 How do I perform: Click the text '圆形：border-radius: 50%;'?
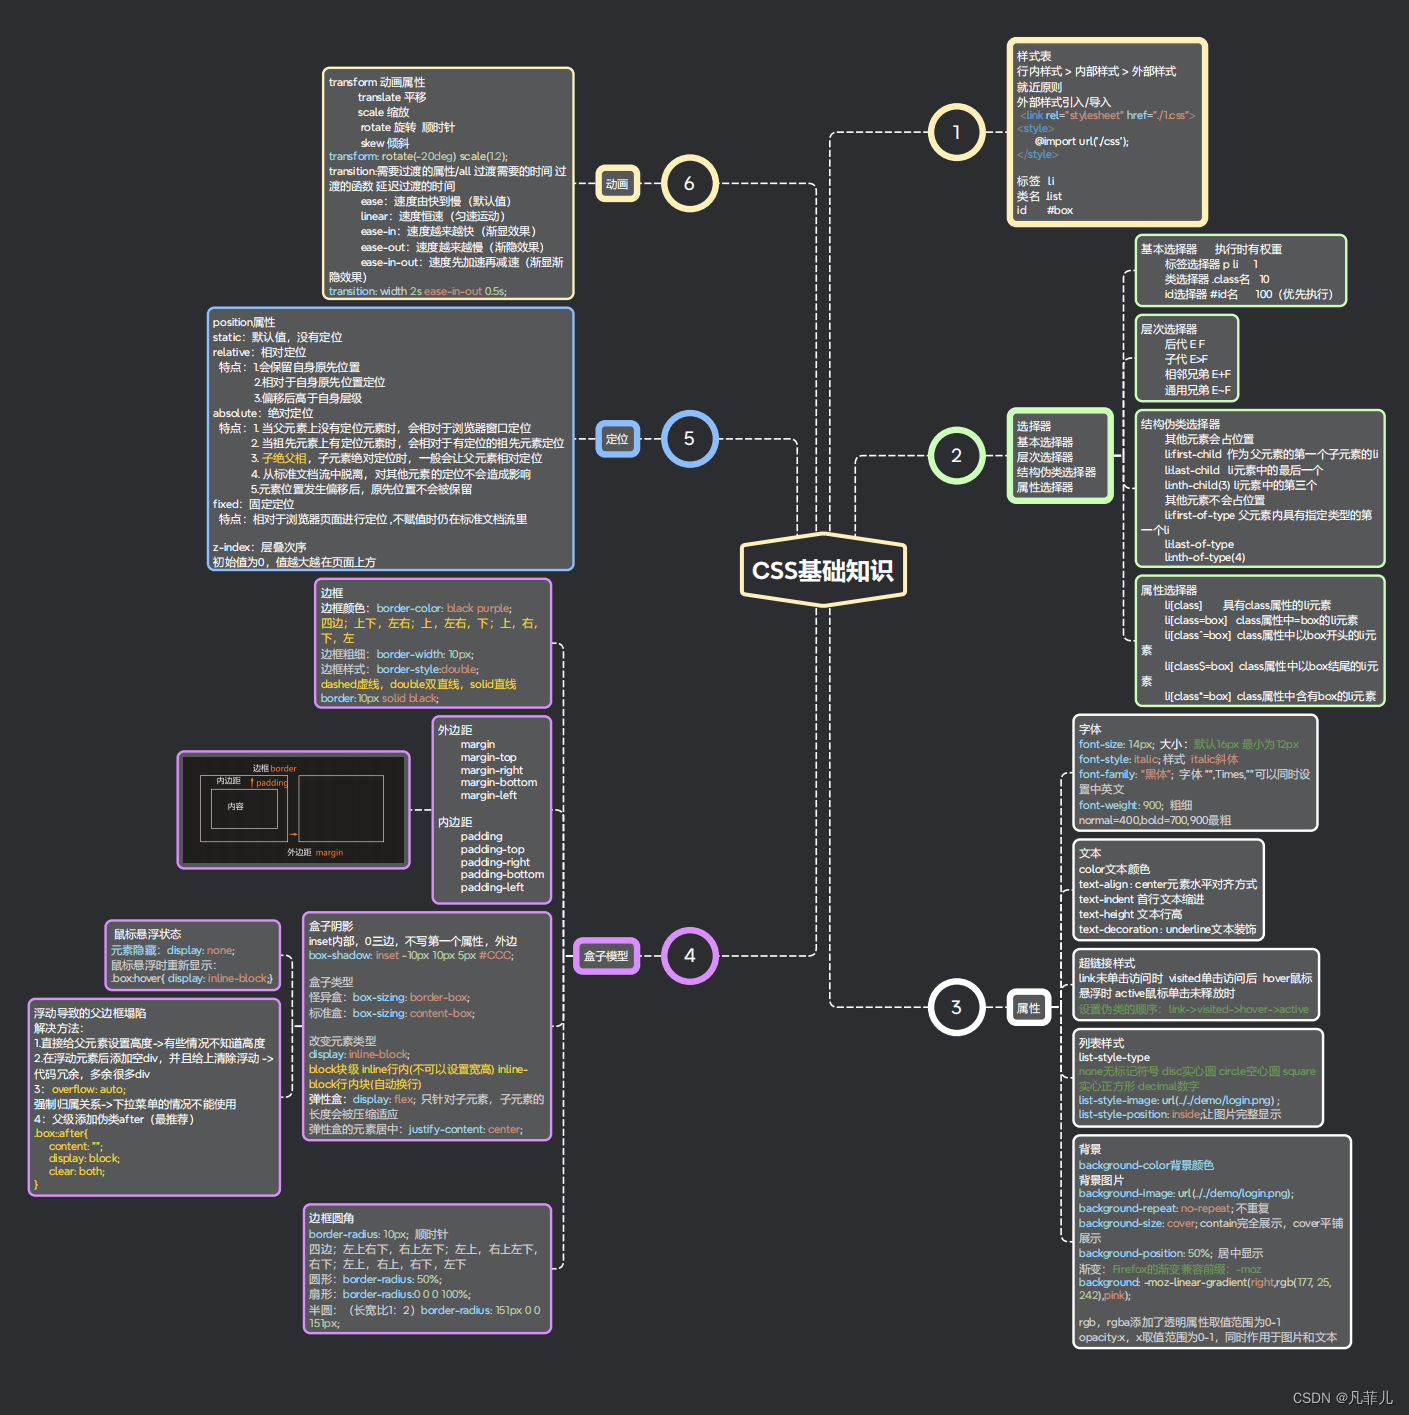[x=375, y=1279]
